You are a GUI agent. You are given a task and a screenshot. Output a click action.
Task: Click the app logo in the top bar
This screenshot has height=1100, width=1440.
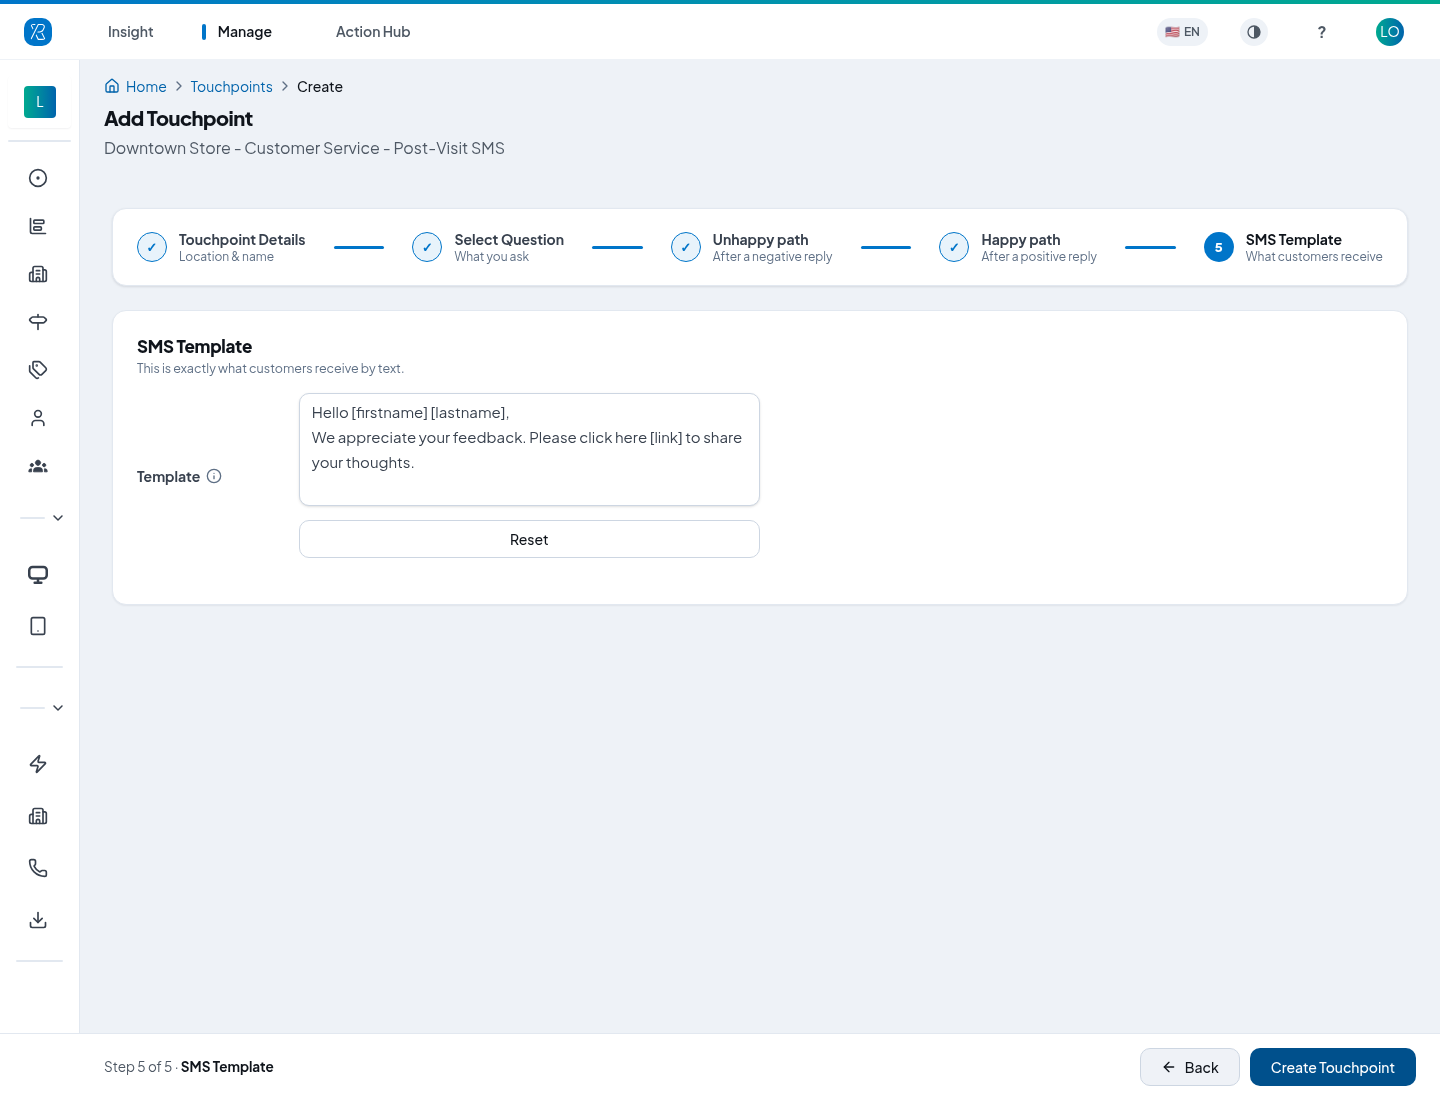coord(38,32)
